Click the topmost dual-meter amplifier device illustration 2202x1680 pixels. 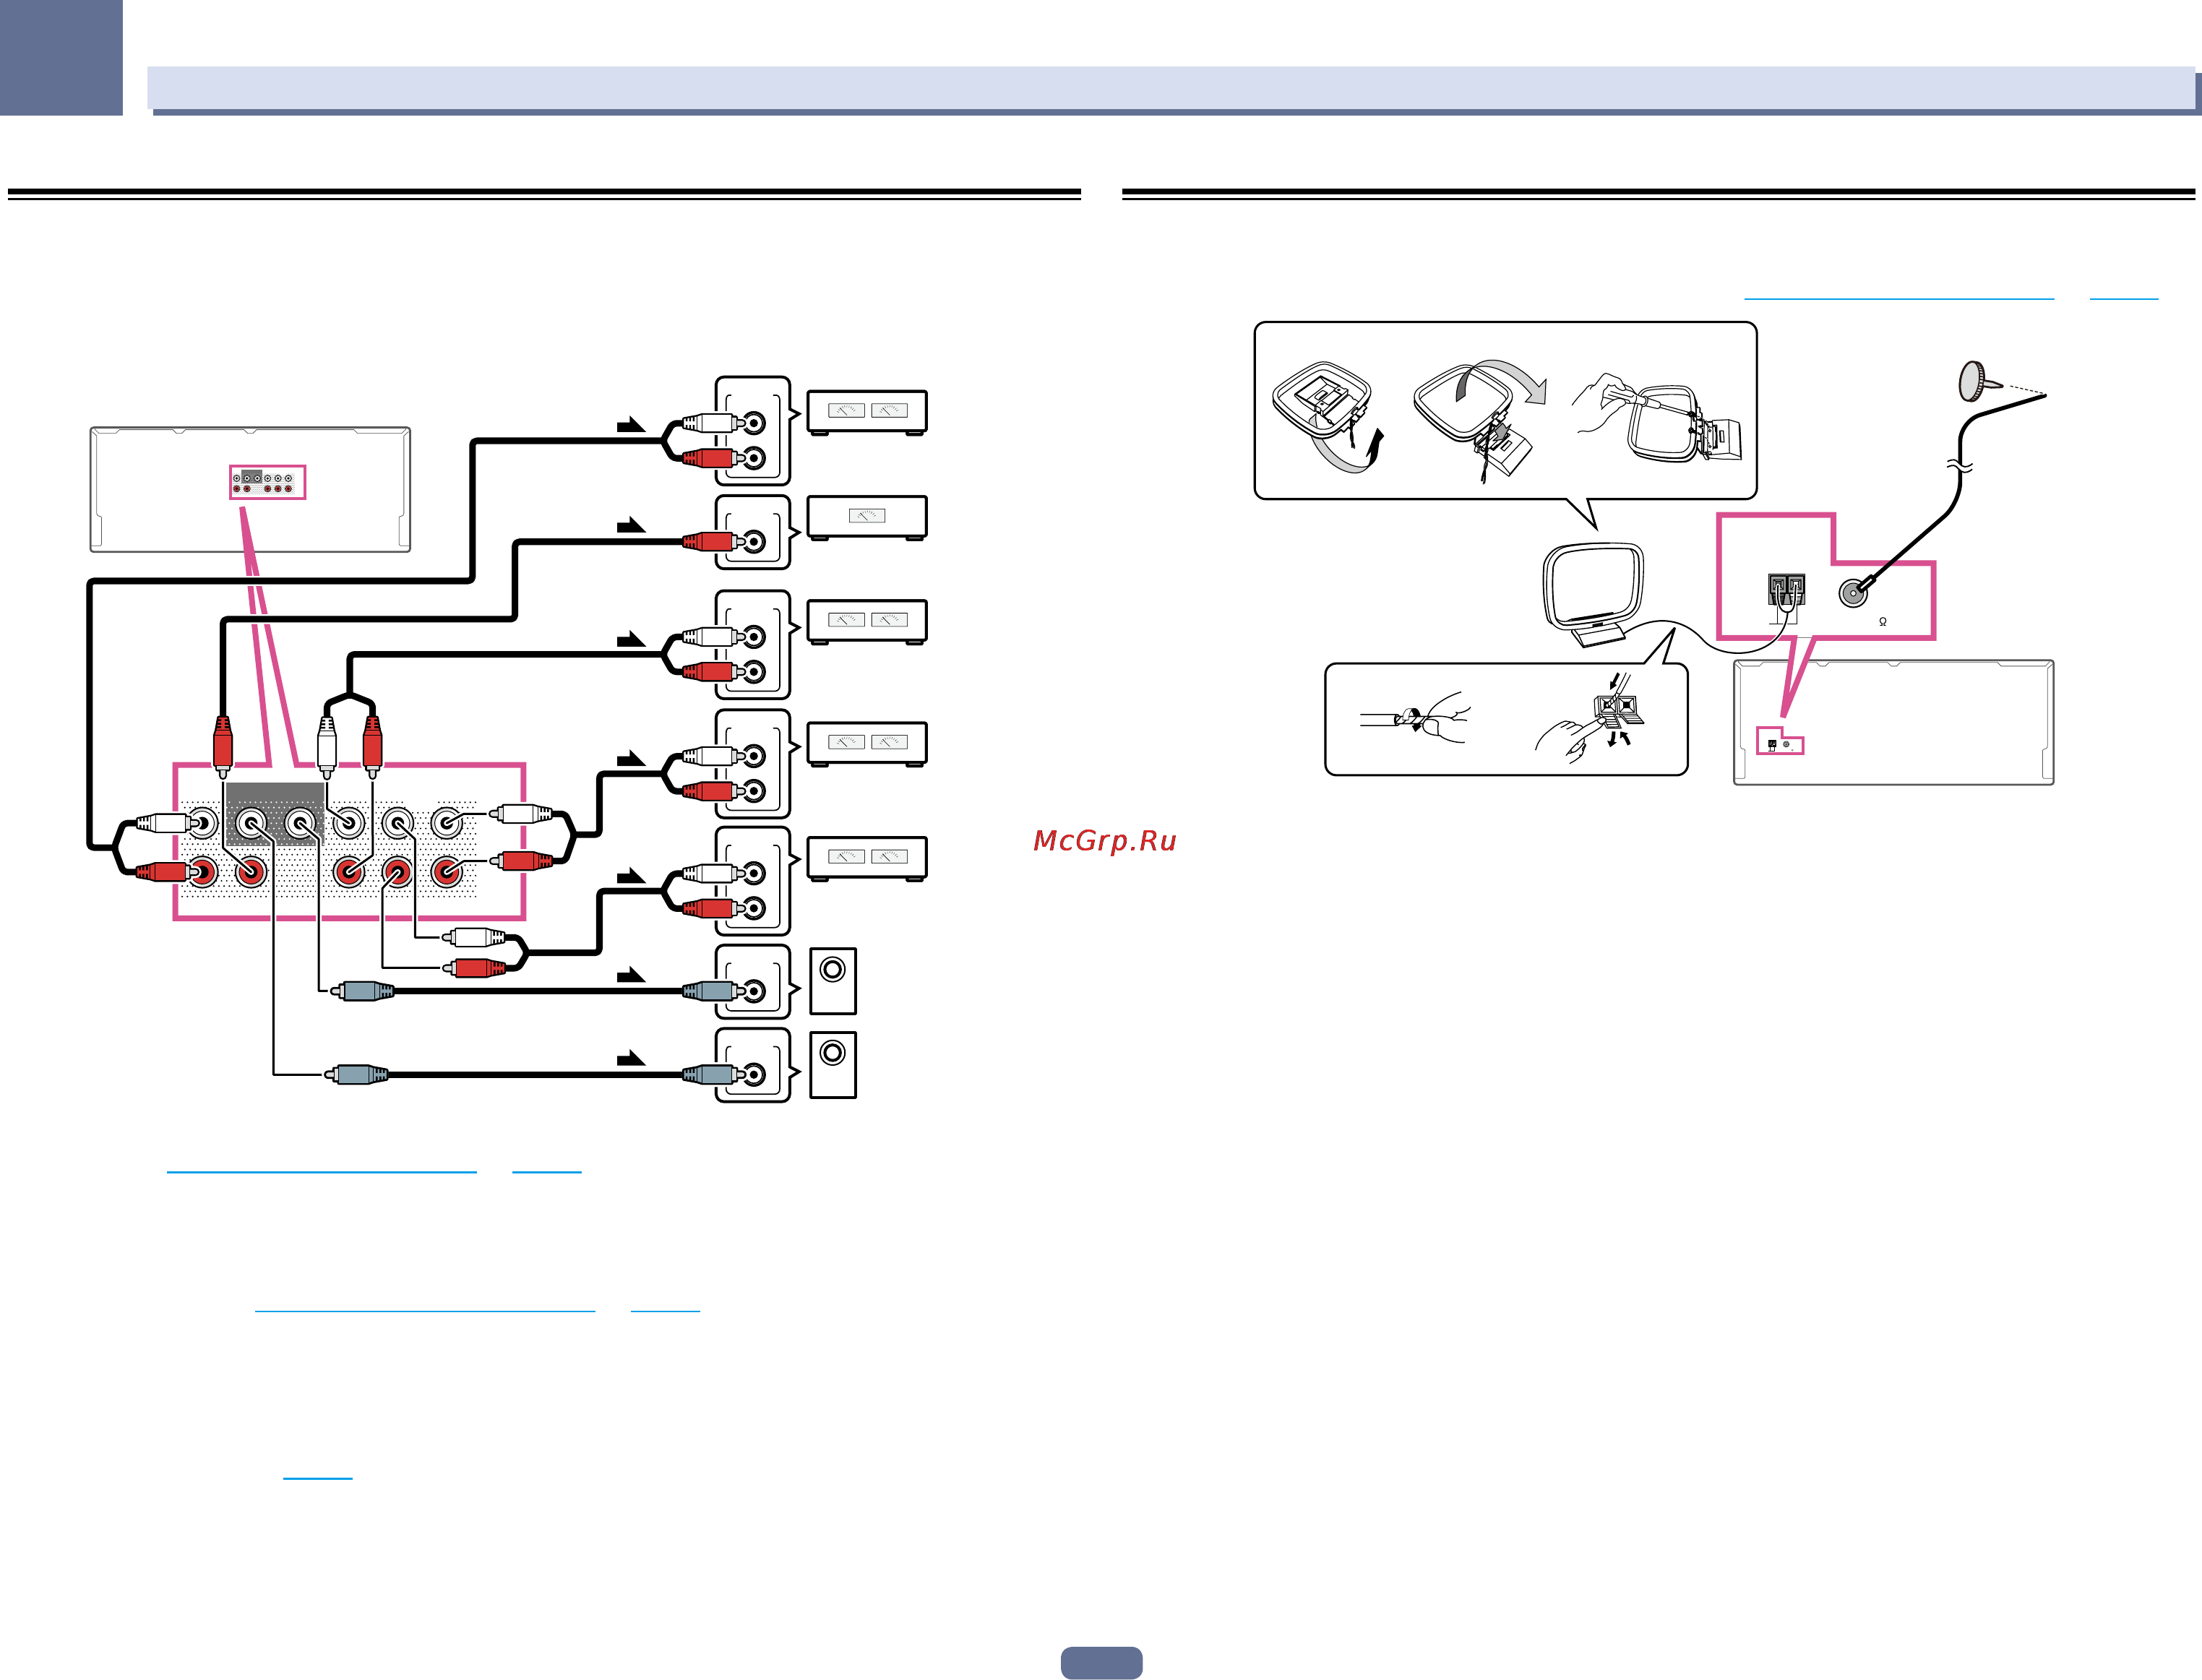pyautogui.click(x=867, y=412)
